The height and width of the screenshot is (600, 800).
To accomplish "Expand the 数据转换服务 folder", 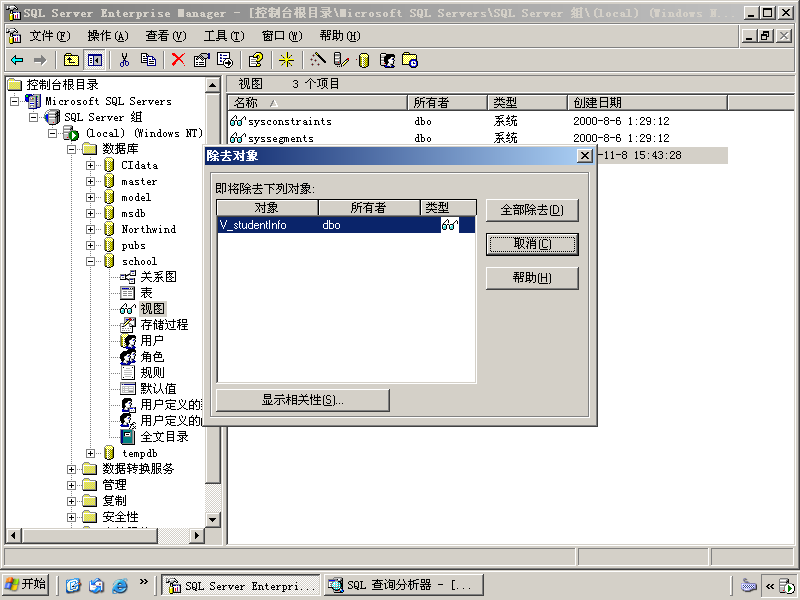I will click(71, 469).
